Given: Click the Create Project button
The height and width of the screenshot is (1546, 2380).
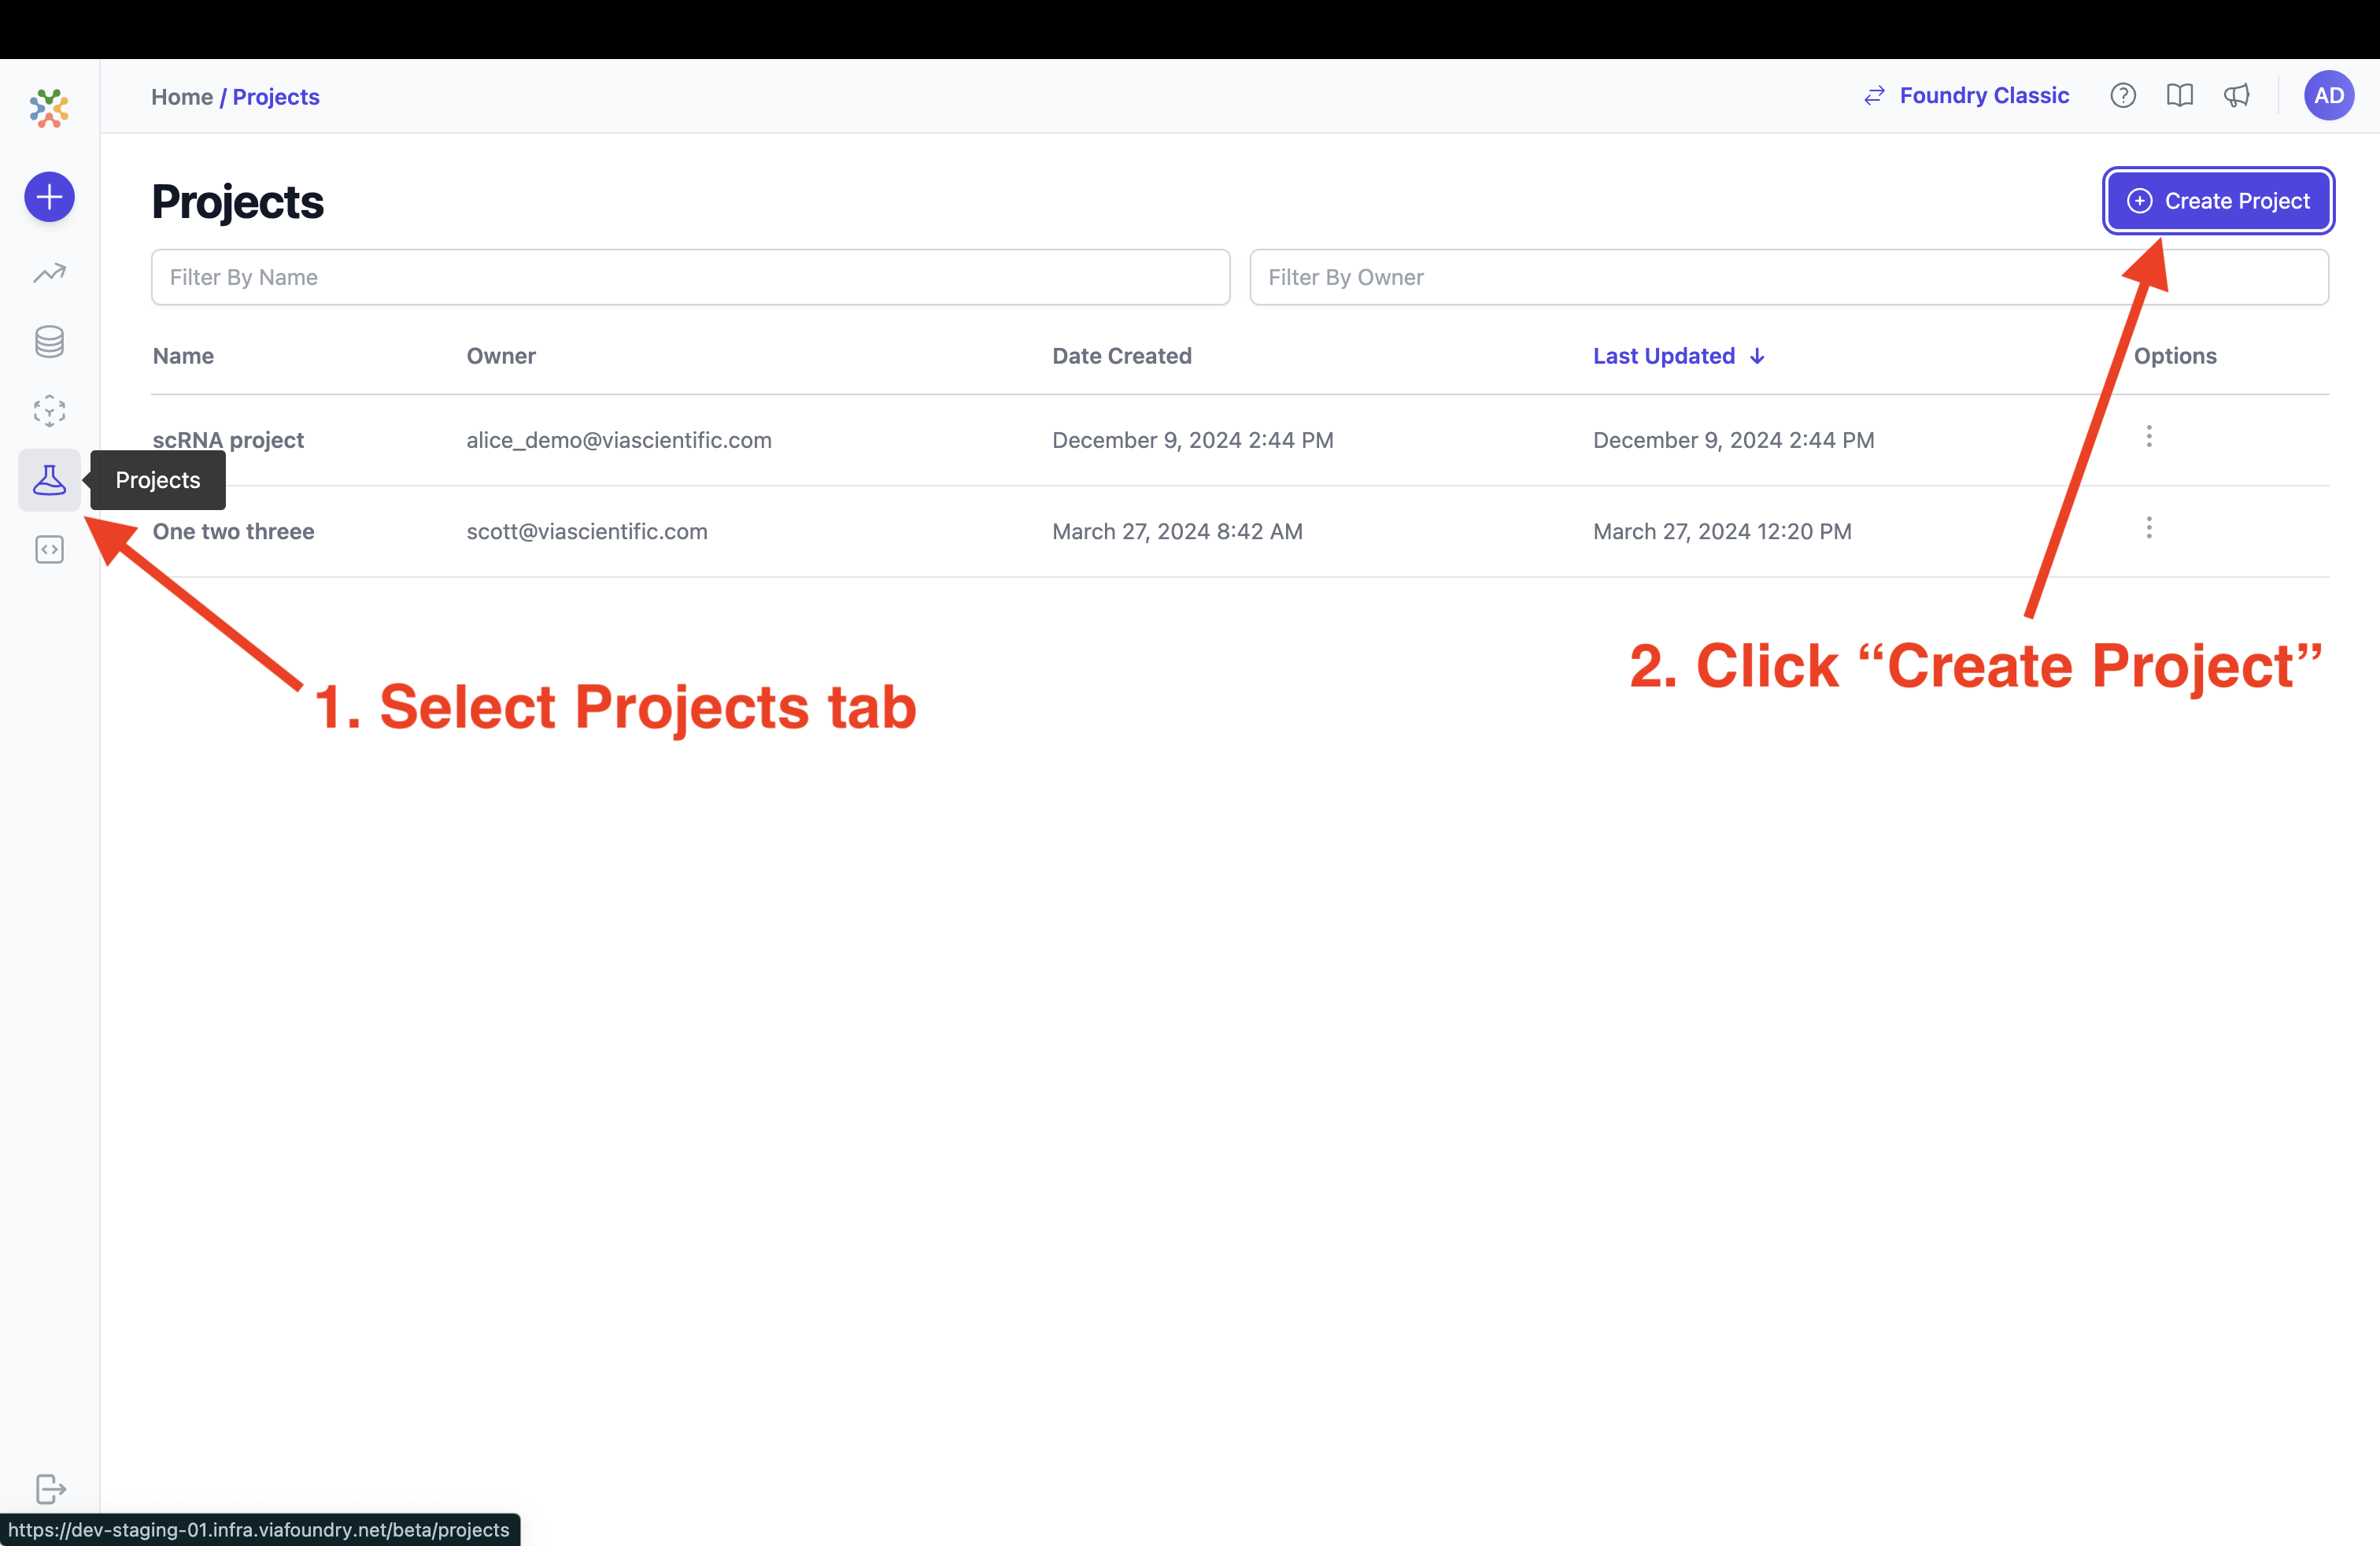Looking at the screenshot, I should 2218,200.
